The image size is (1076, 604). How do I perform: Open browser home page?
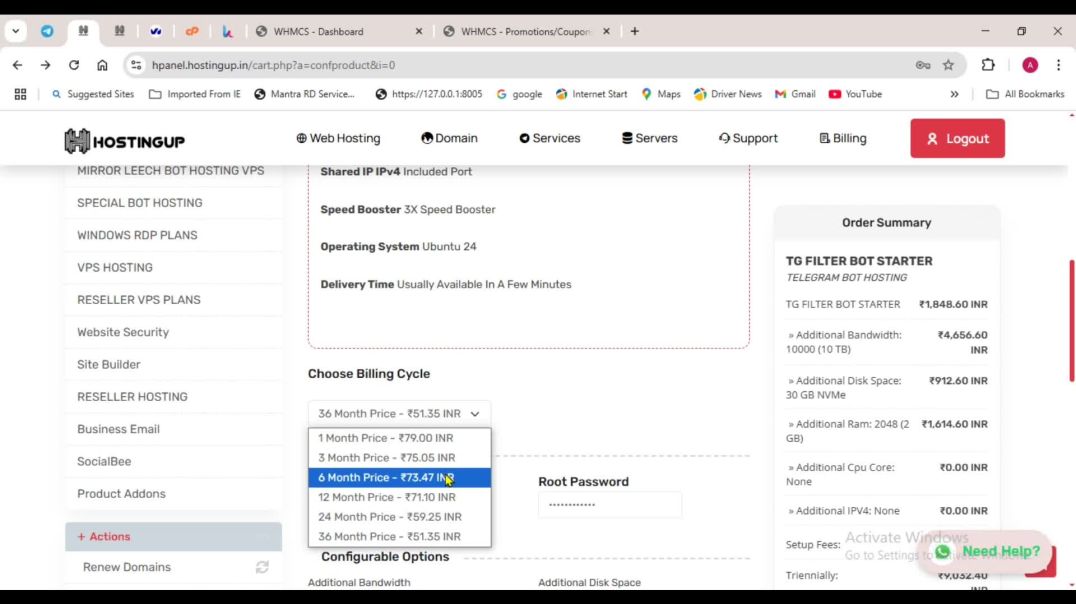[102, 65]
